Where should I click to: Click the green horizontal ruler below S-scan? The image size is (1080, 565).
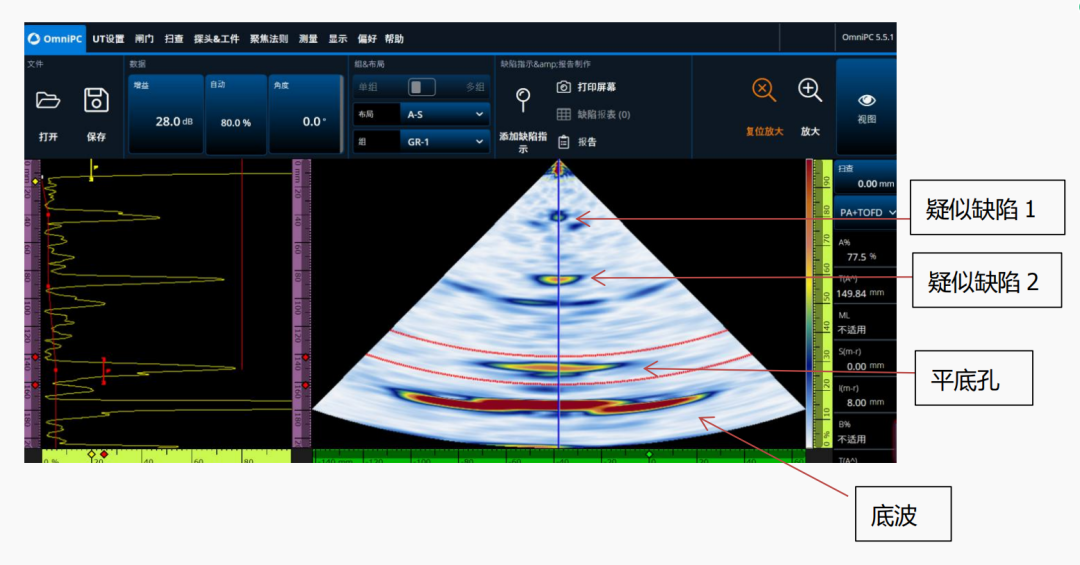pos(559,455)
